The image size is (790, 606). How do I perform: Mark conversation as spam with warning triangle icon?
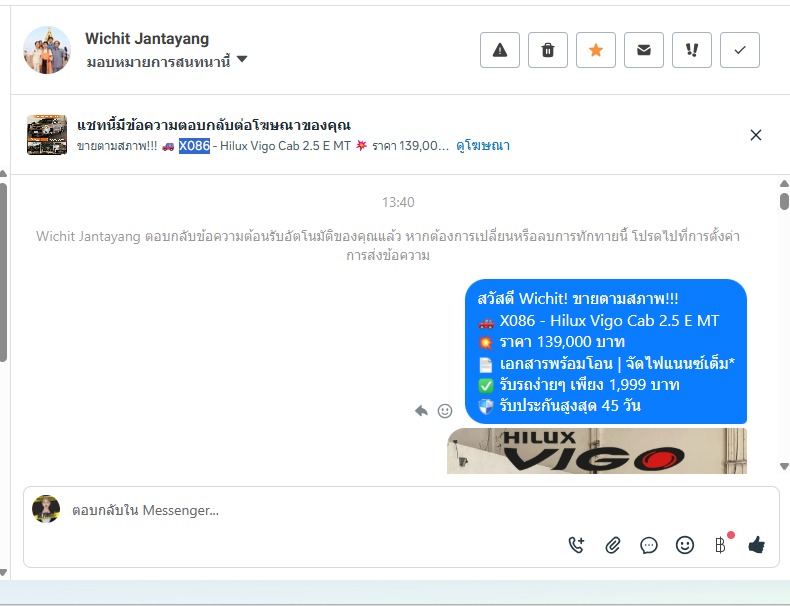pyautogui.click(x=499, y=50)
